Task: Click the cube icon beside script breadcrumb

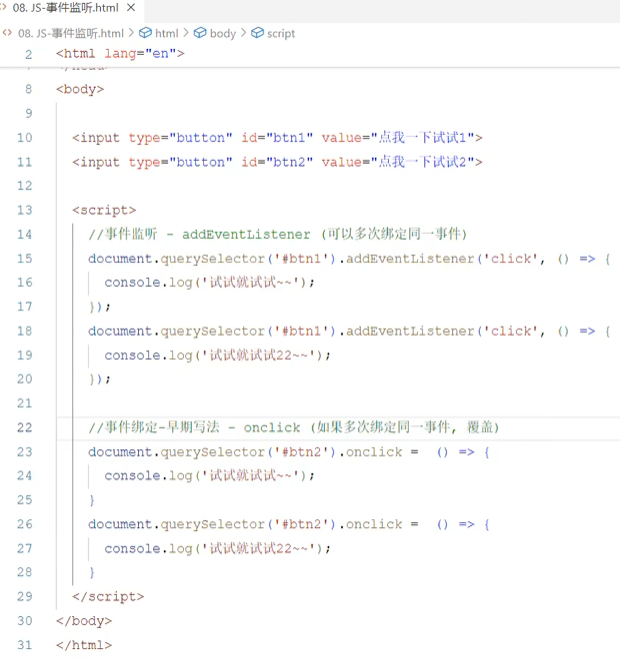Action: click(x=257, y=33)
